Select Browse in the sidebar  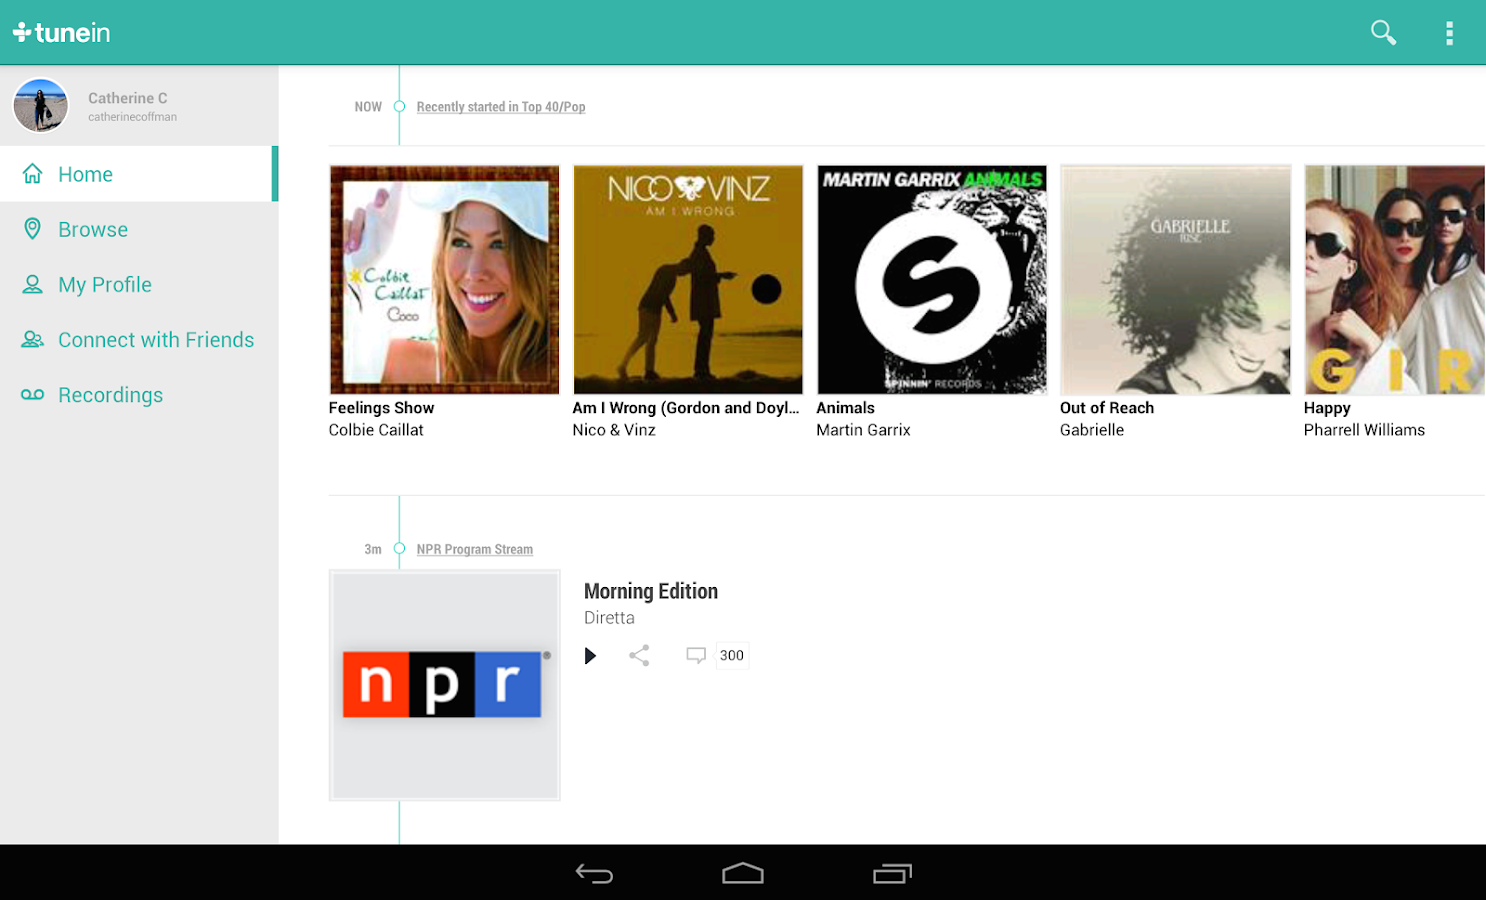point(139,229)
